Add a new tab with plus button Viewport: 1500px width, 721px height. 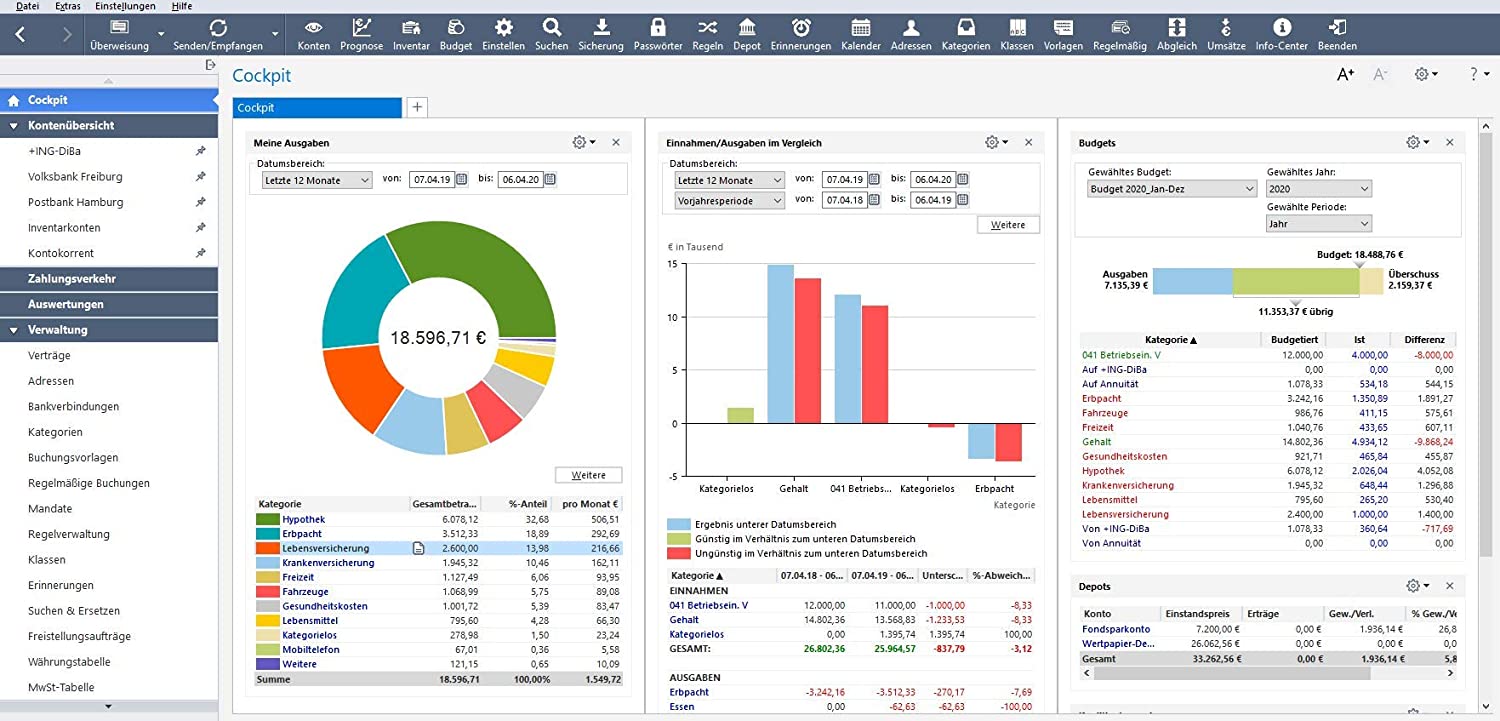click(417, 107)
